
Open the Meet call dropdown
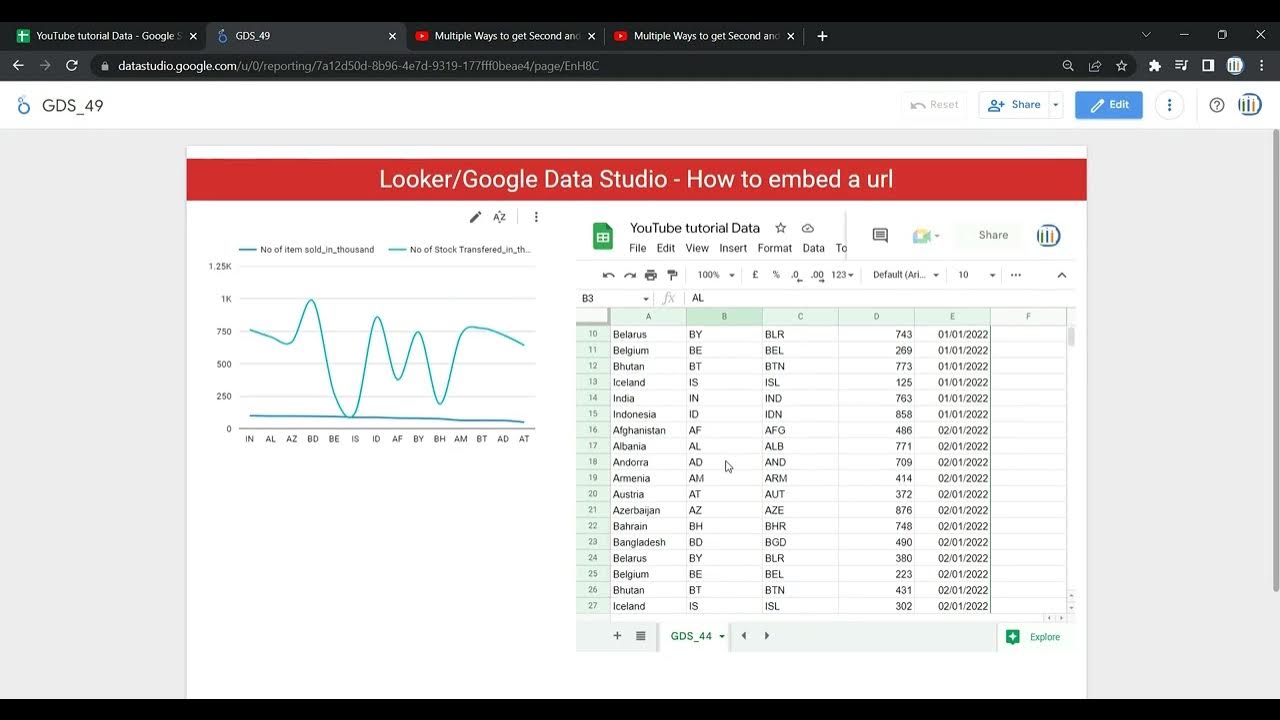(x=926, y=236)
